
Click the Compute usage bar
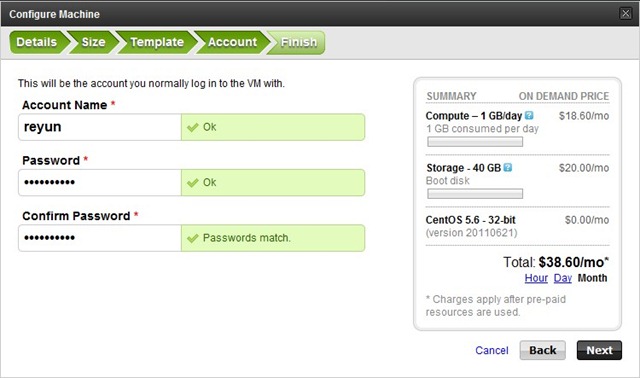coord(475,142)
